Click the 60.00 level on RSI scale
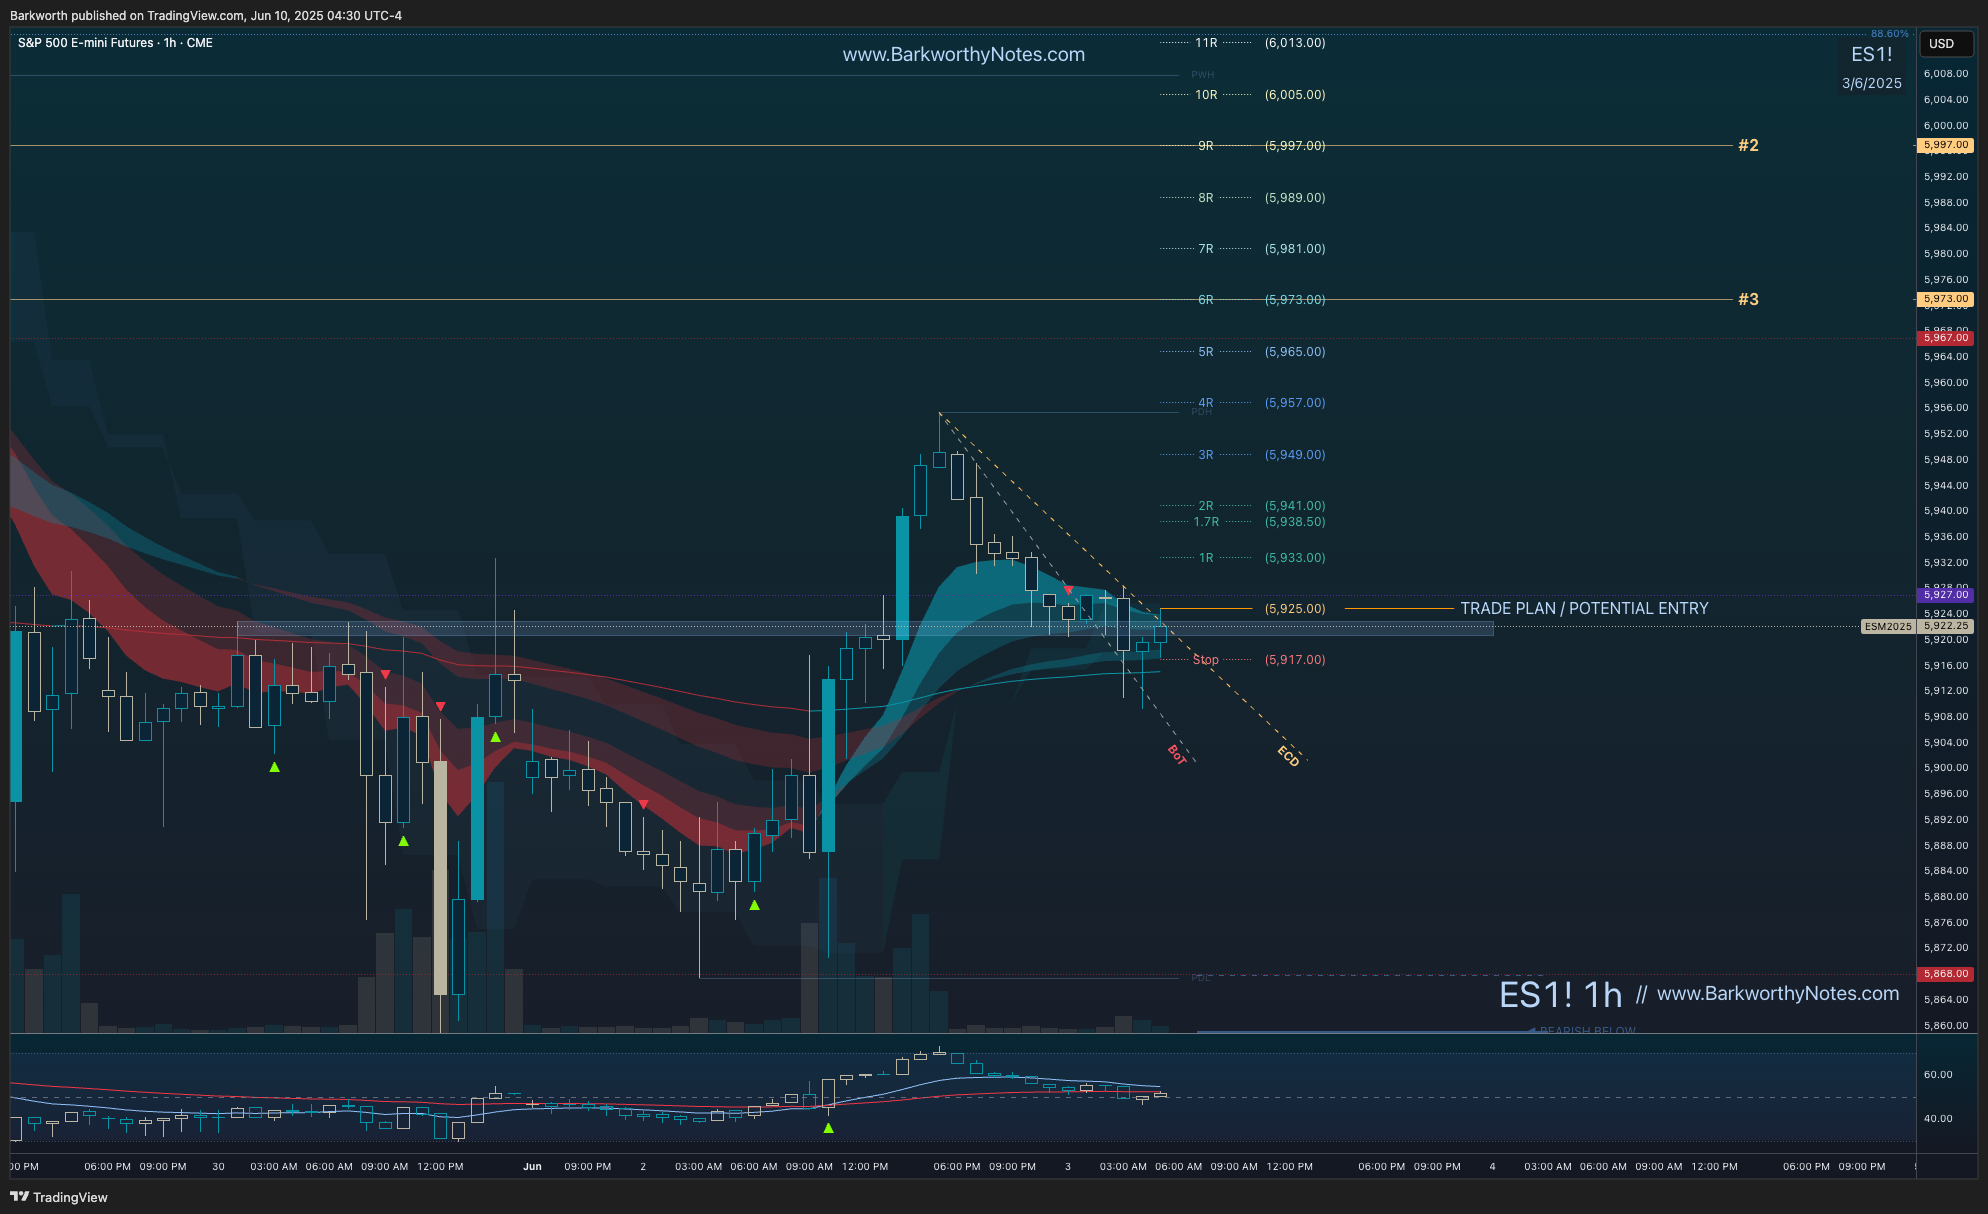1988x1214 pixels. (1937, 1075)
